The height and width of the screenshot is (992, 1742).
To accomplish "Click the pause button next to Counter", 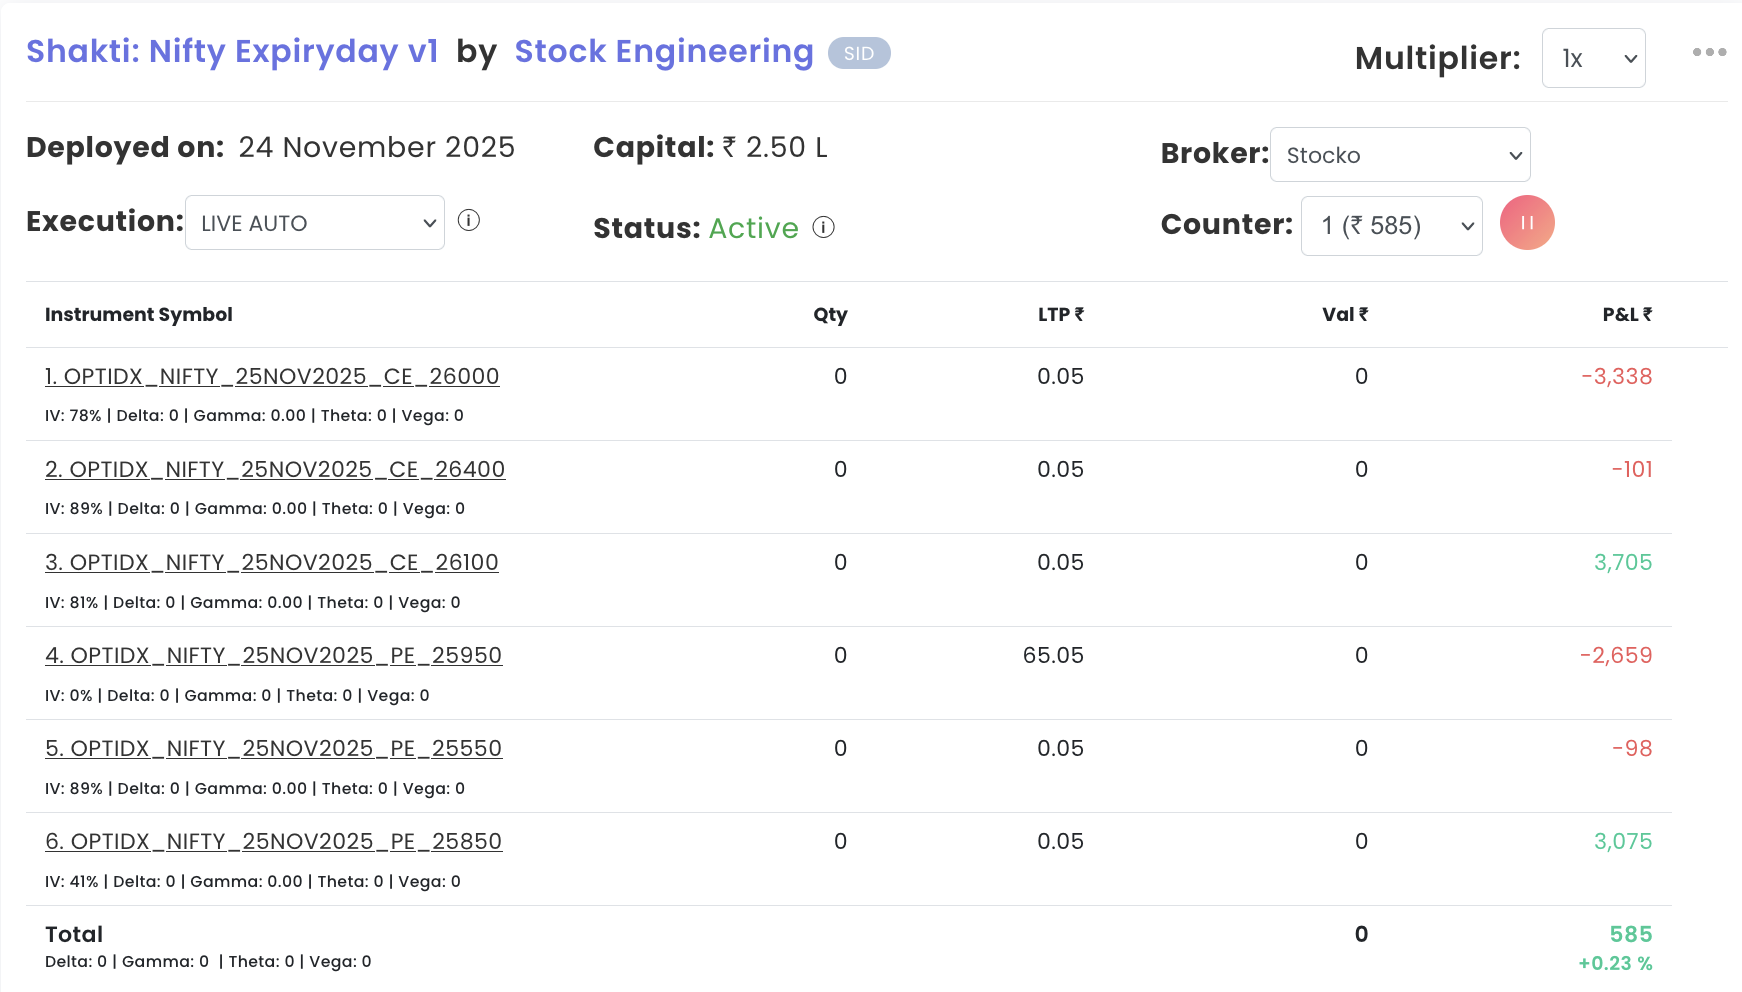I will tap(1526, 223).
